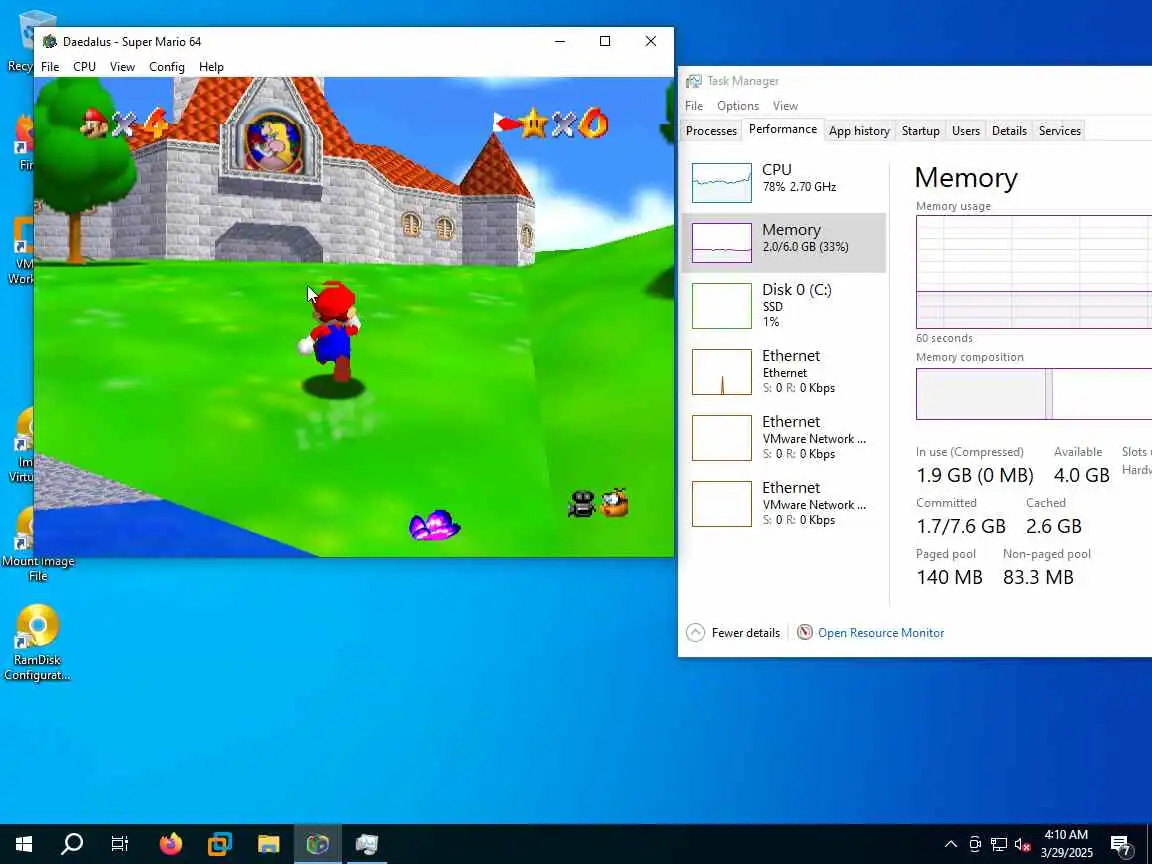Viewport: 1152px width, 864px height.
Task: Click the muted volume tray icon
Action: tap(1023, 844)
